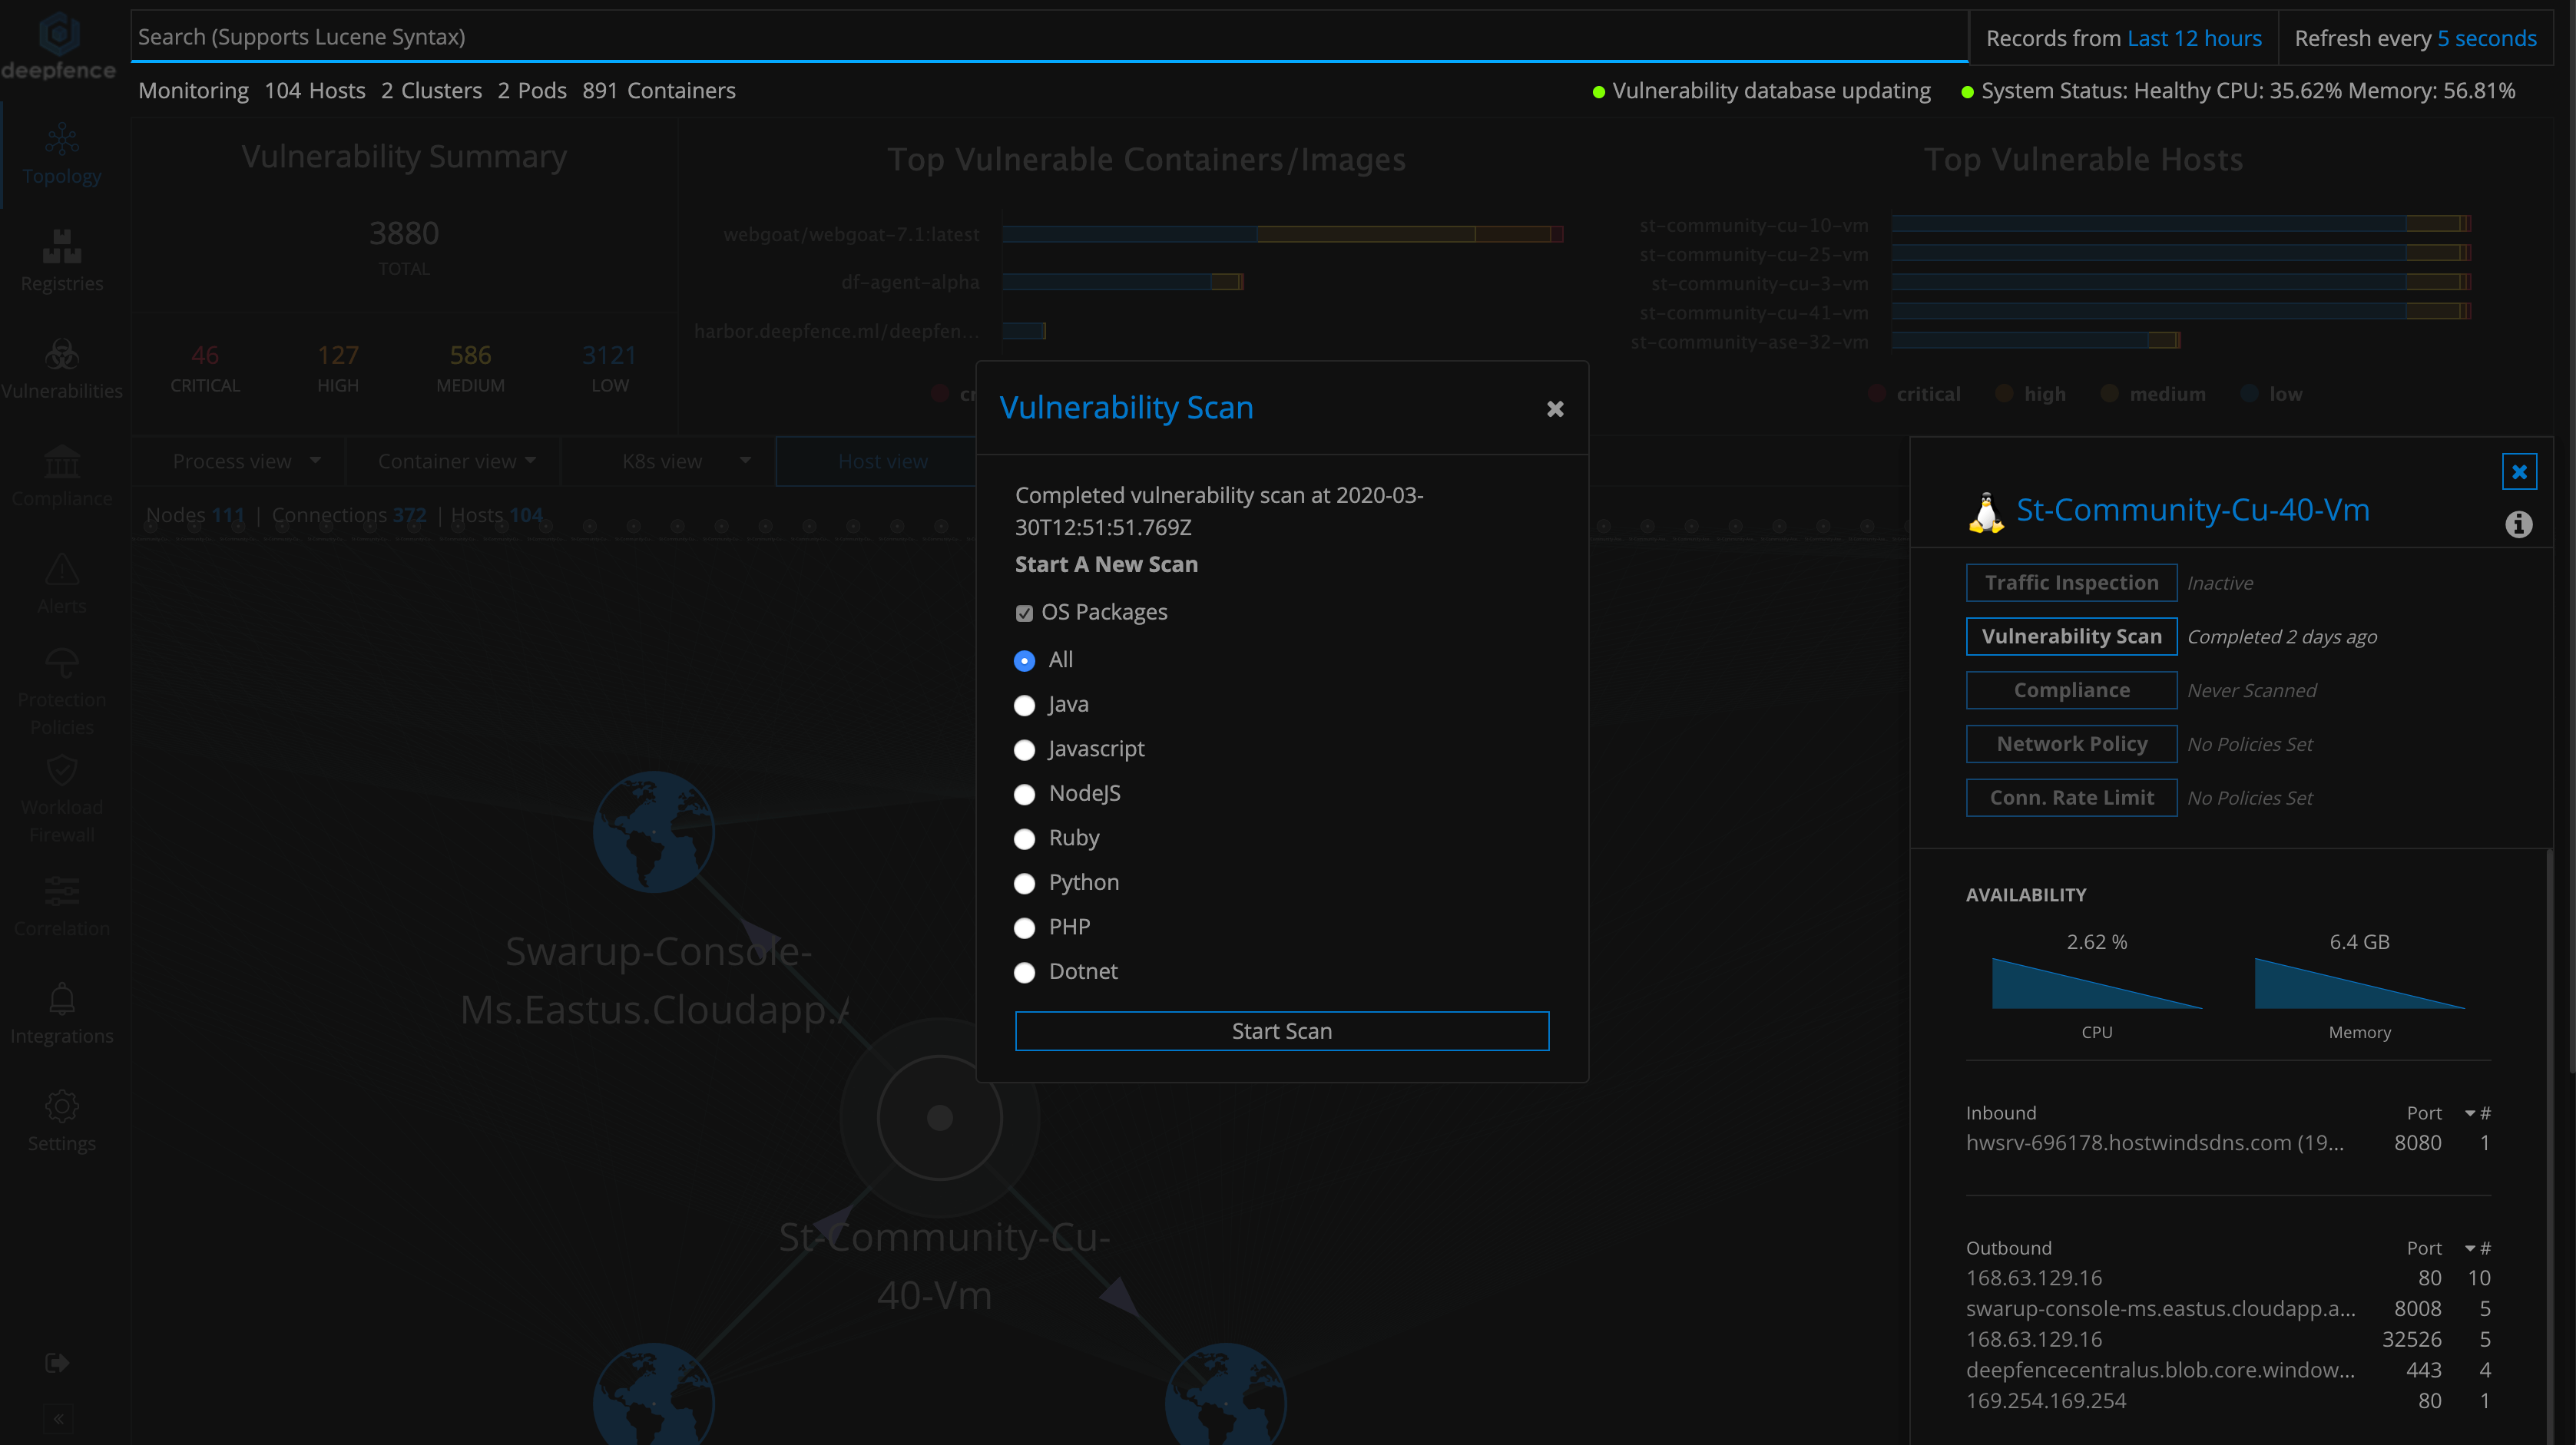Click info icon in host details panel

pyautogui.click(x=2518, y=524)
